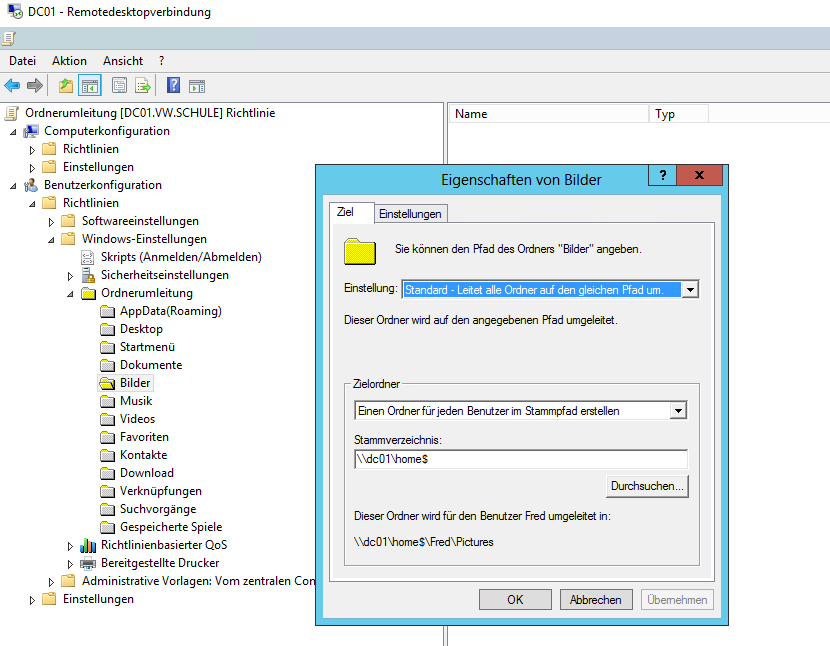Click the Abbrechen button
This screenshot has width=830, height=646.
tap(596, 600)
